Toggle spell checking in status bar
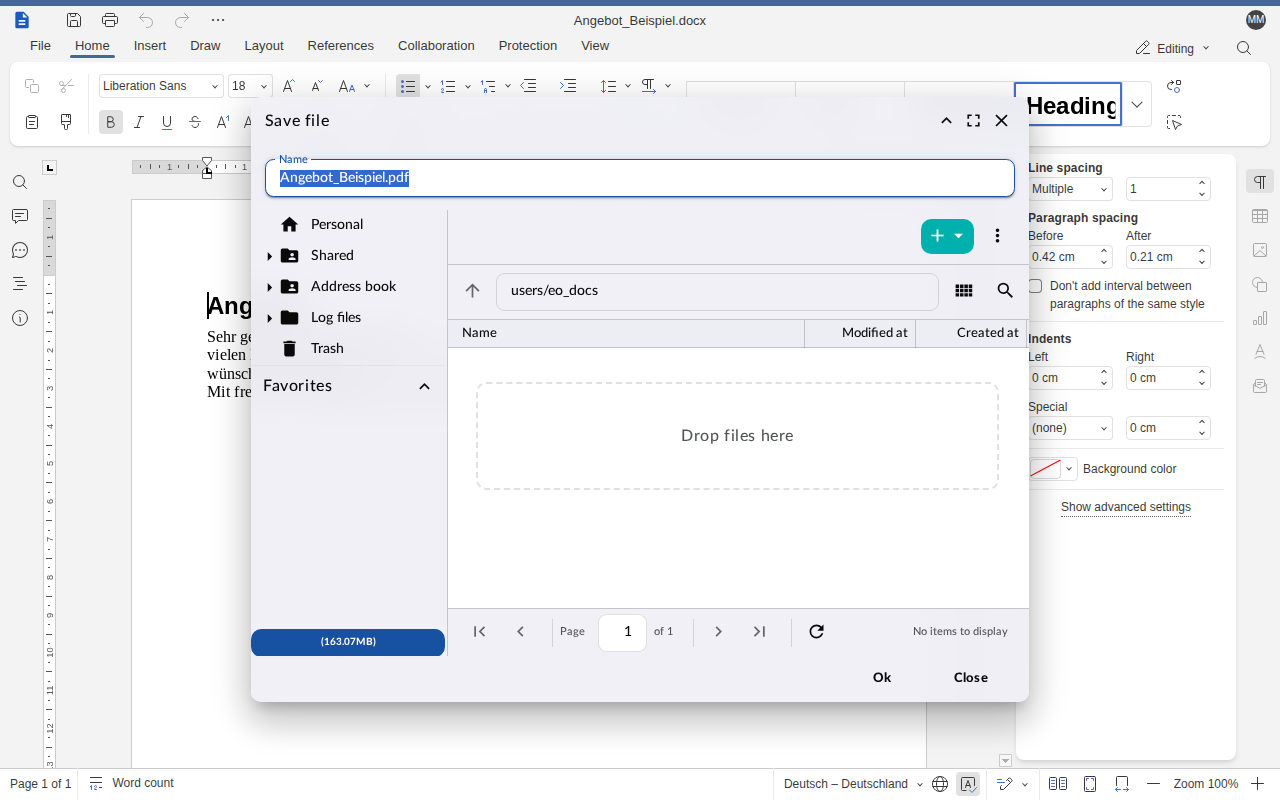This screenshot has width=1280, height=800. (x=968, y=784)
